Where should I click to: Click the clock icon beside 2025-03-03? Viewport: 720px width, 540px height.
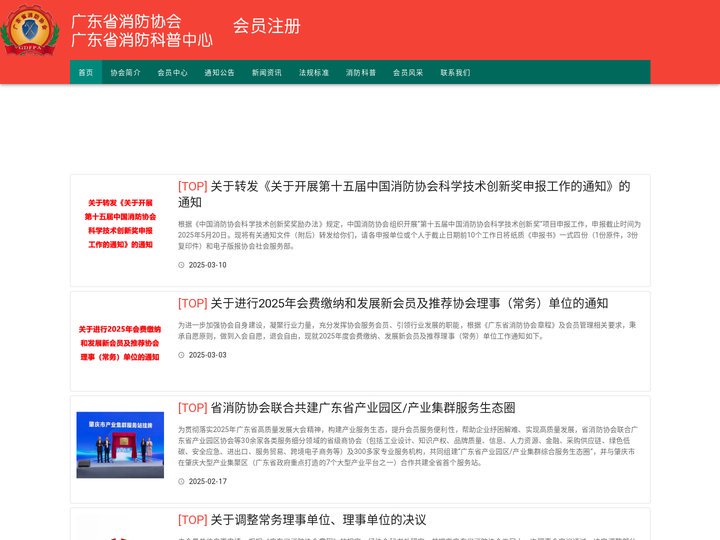181,355
